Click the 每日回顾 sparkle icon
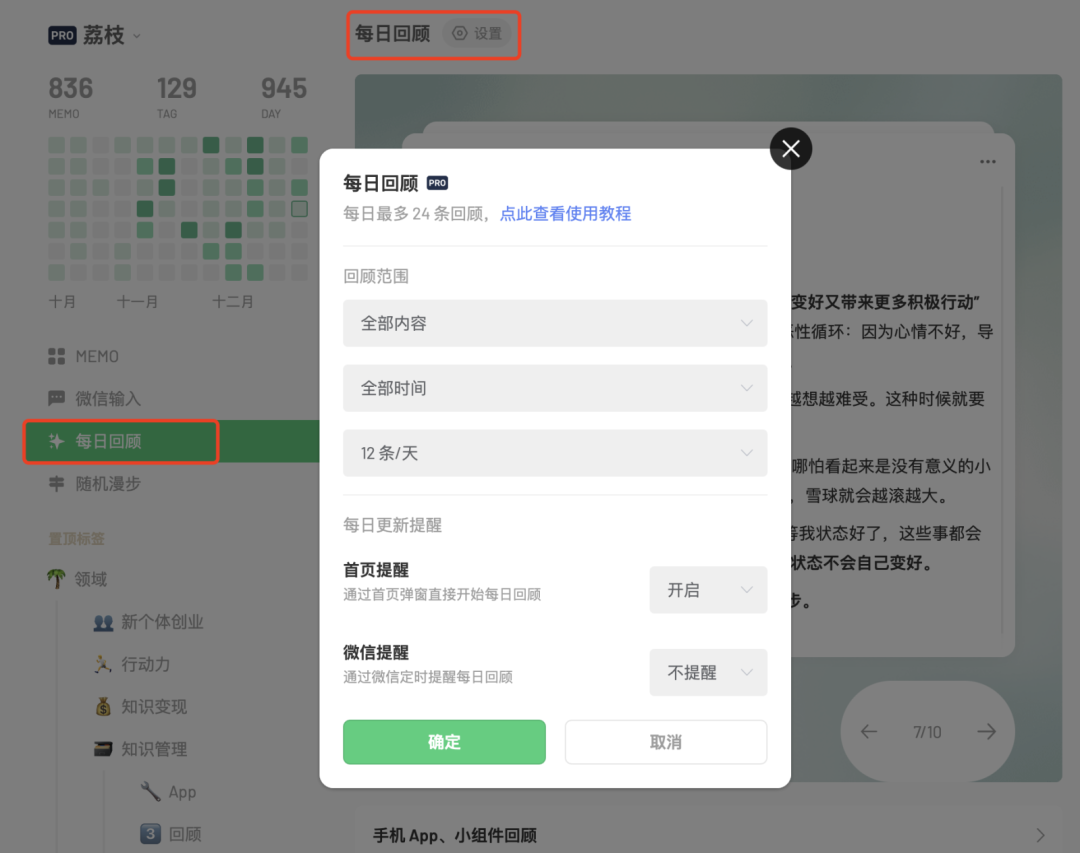 click(x=56, y=441)
